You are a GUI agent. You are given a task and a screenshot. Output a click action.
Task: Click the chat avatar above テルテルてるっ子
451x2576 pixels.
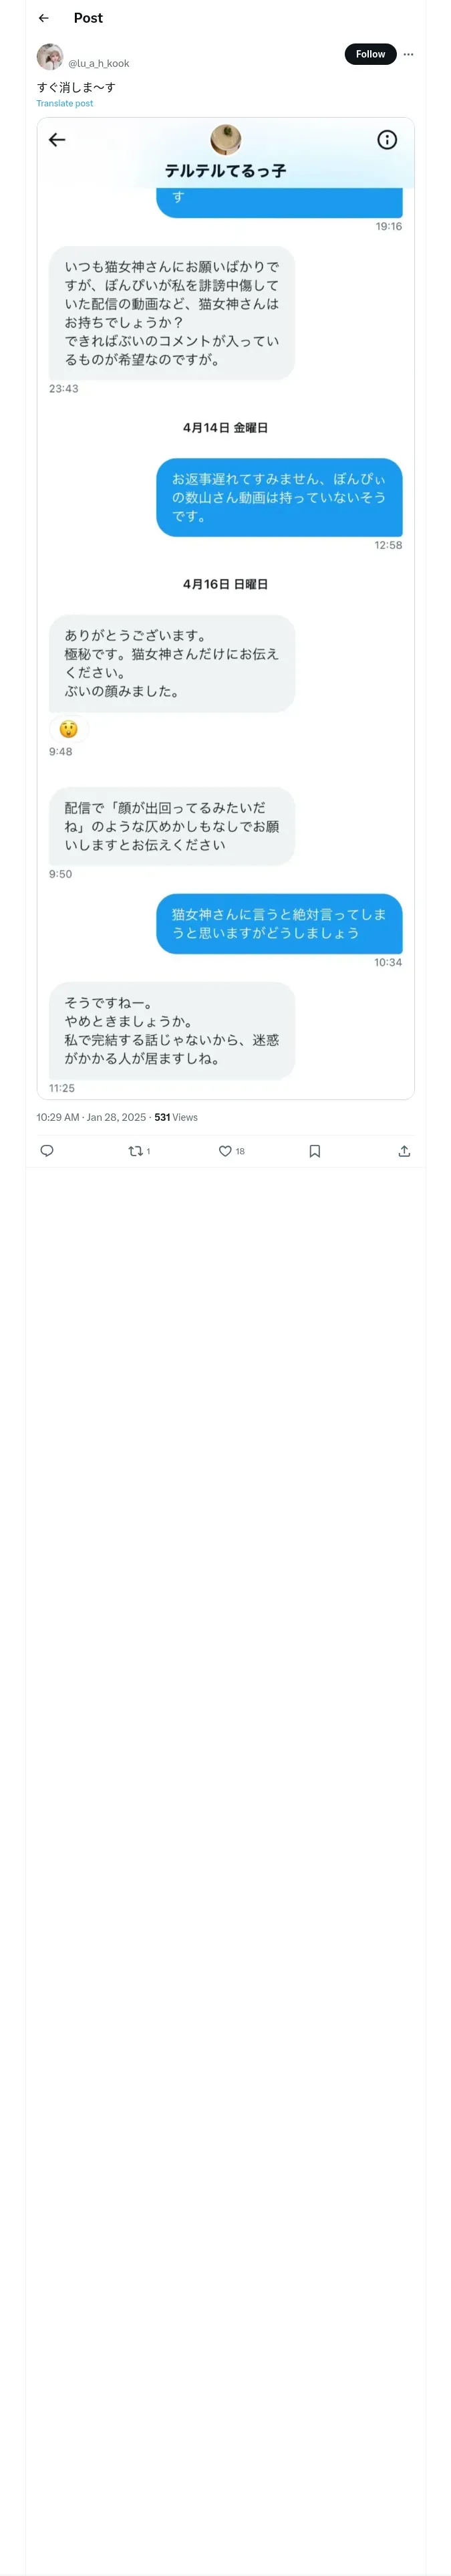[x=226, y=138]
